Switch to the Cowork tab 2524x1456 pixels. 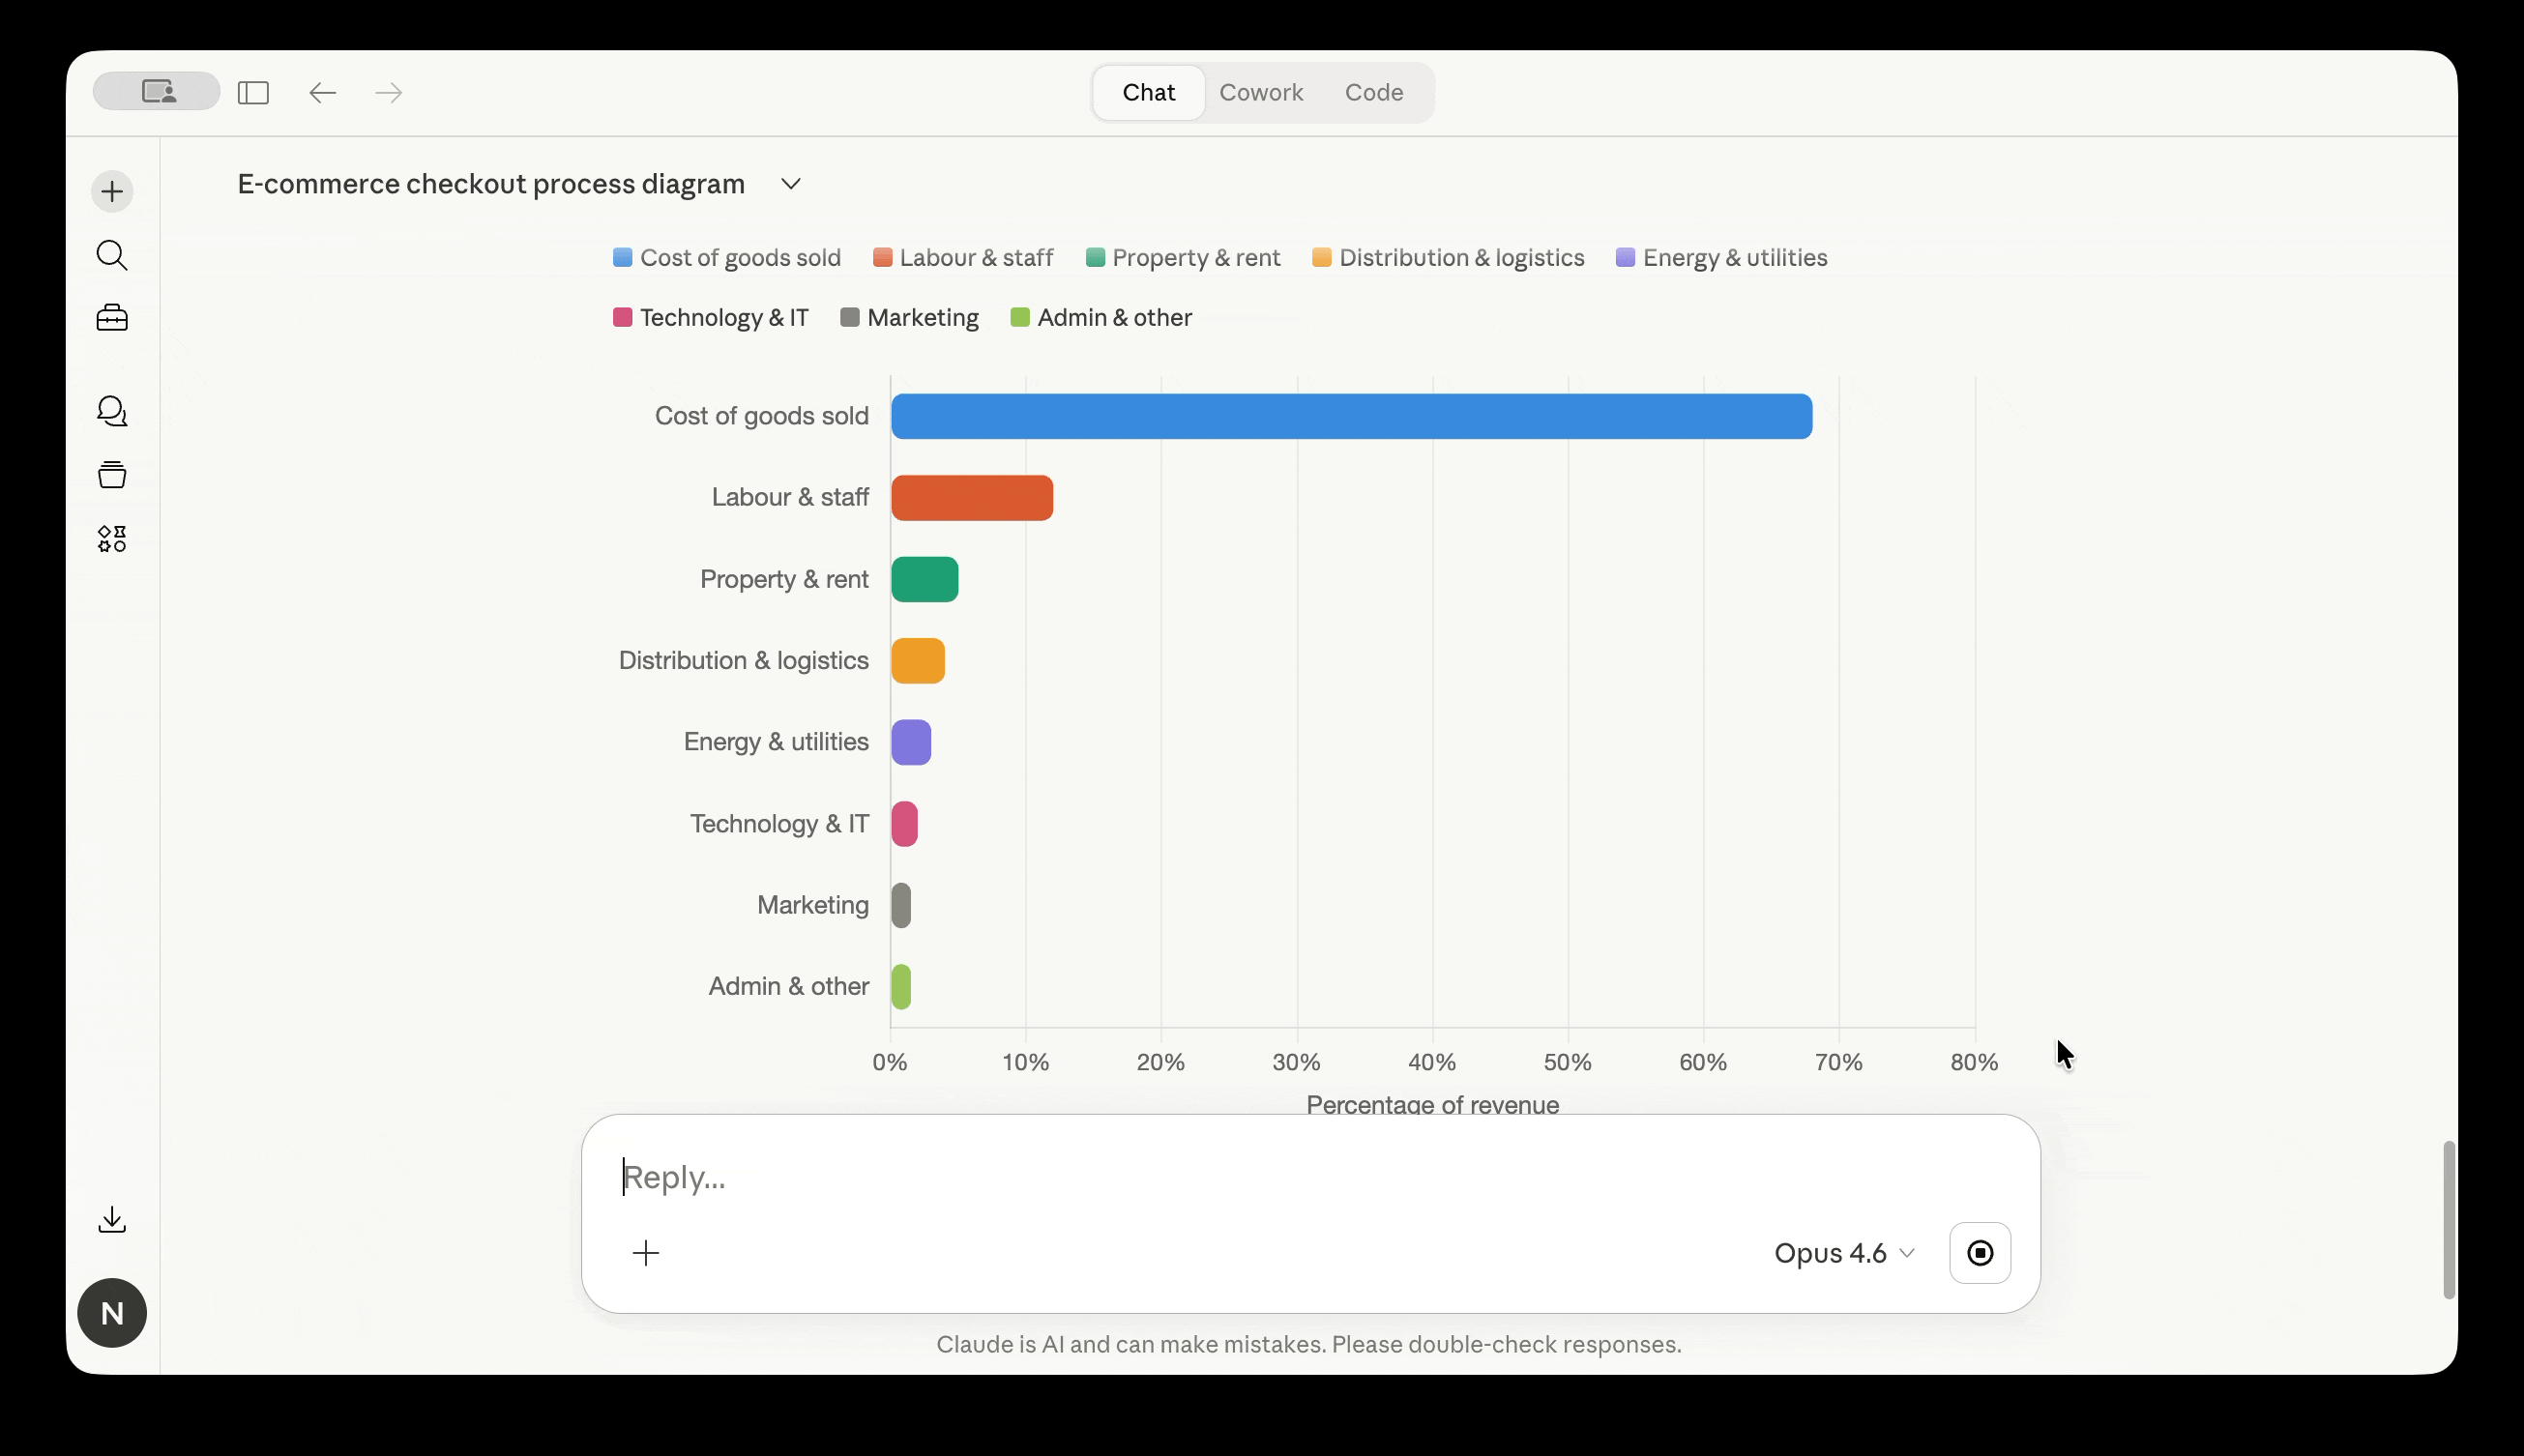1260,93
